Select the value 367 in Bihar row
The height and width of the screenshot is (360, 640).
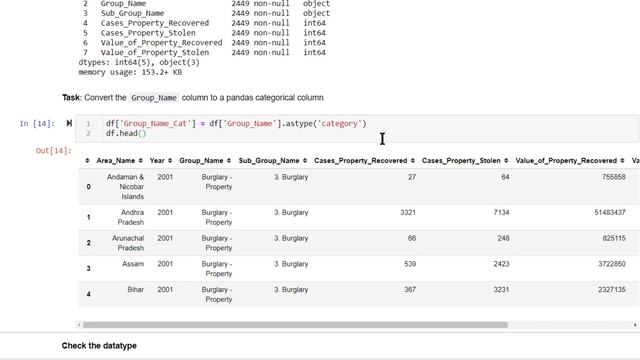pos(410,290)
